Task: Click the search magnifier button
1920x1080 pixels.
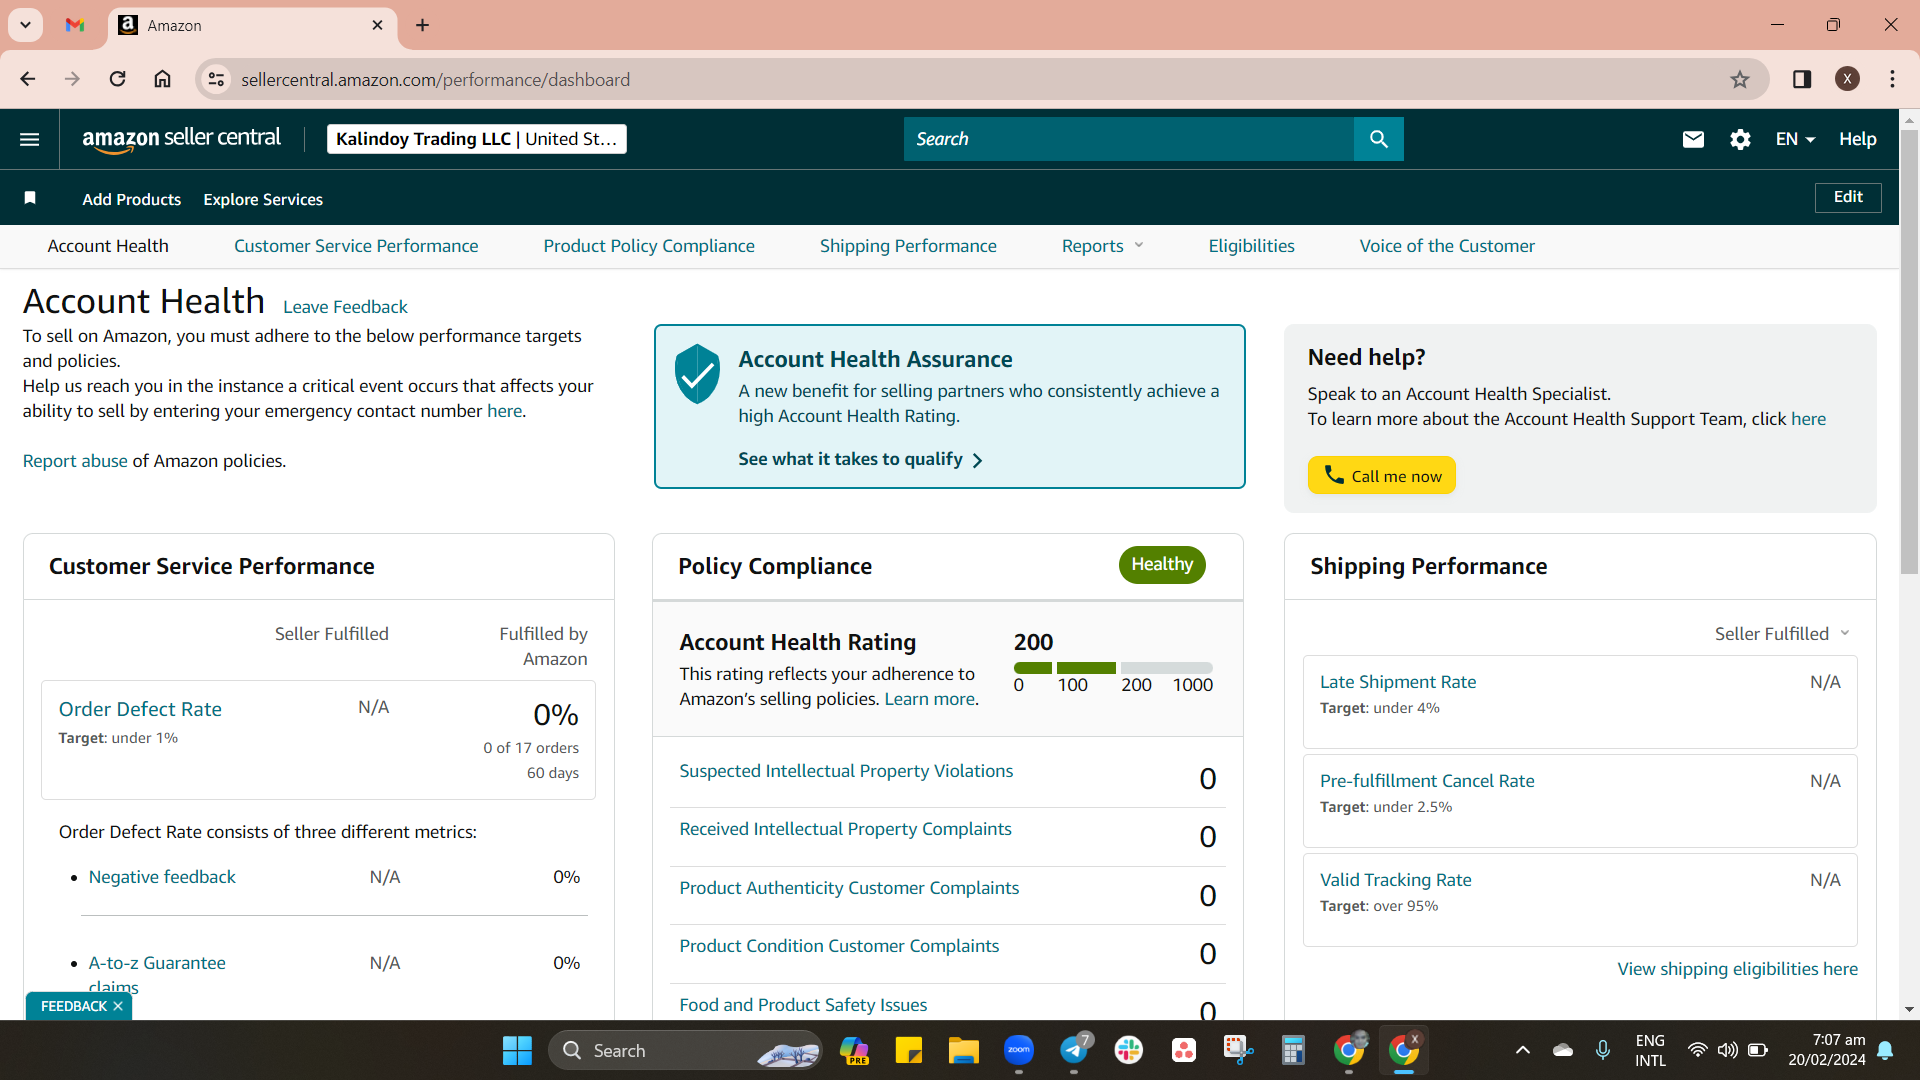Action: [1379, 139]
